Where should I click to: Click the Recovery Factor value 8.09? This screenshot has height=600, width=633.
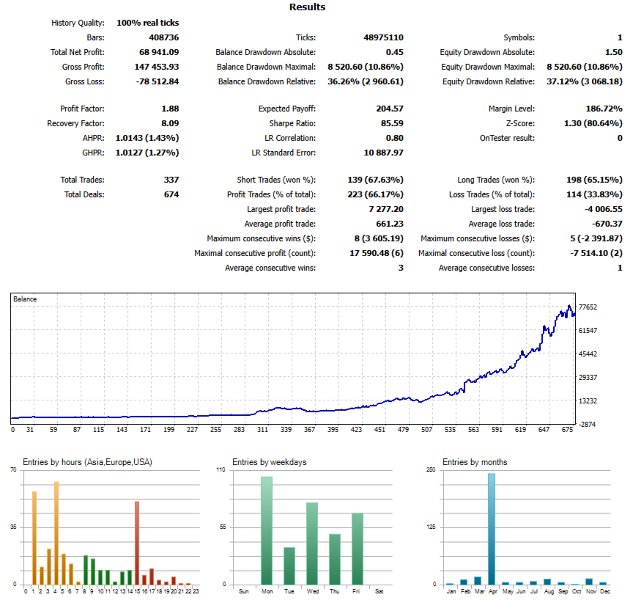(170, 124)
